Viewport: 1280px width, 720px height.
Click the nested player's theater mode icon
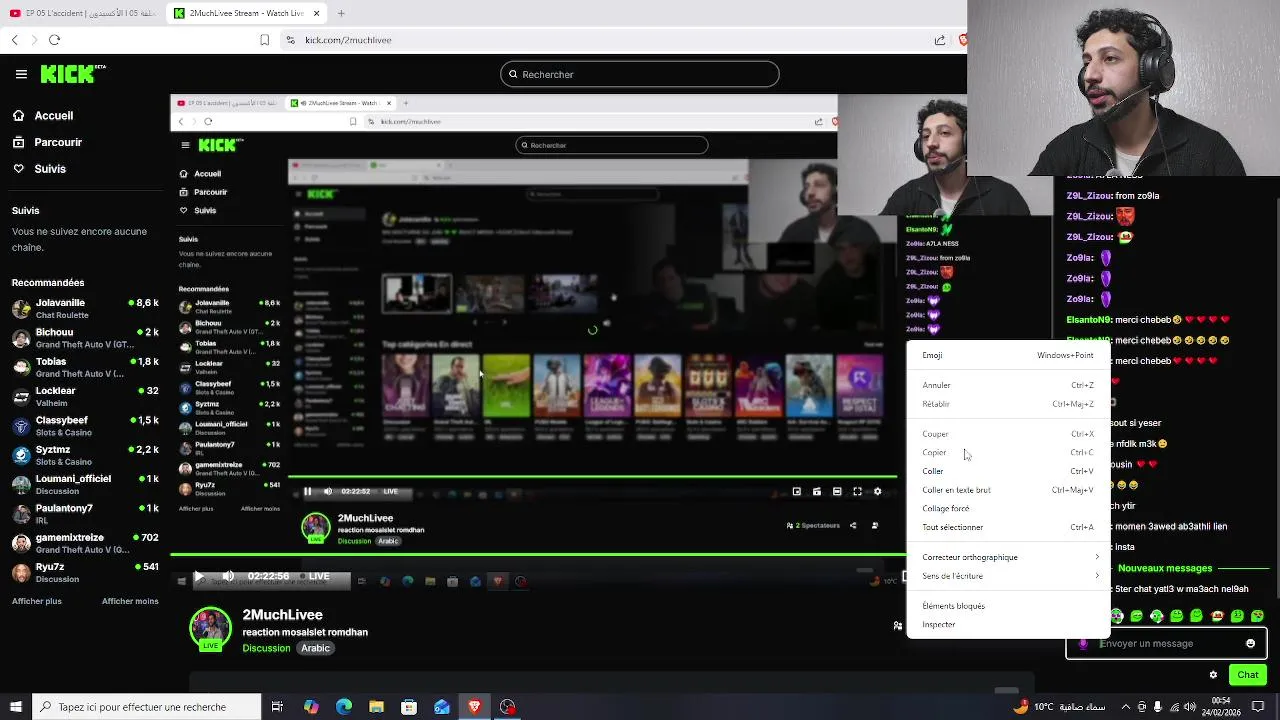pyautogui.click(x=837, y=491)
